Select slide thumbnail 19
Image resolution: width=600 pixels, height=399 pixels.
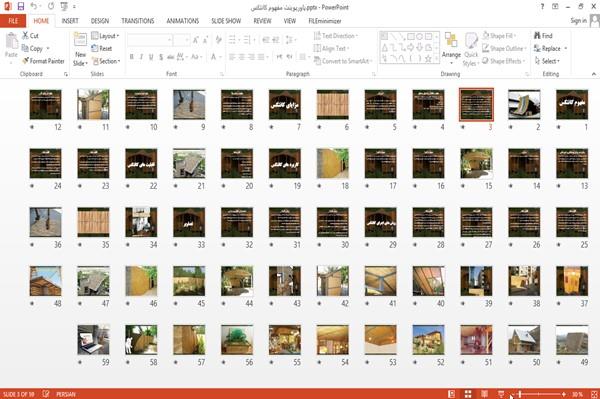point(285,163)
